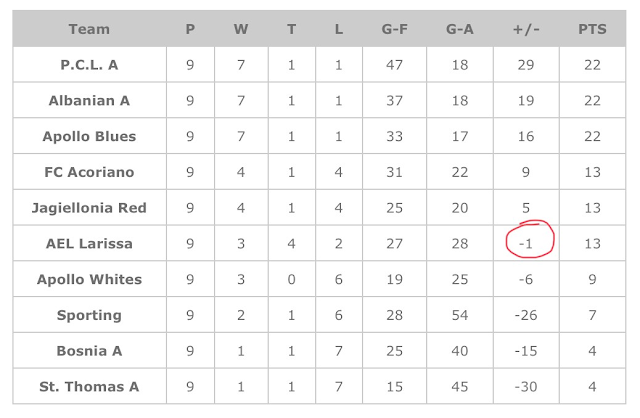Click St. Thomas A's -30 differential

(525, 387)
